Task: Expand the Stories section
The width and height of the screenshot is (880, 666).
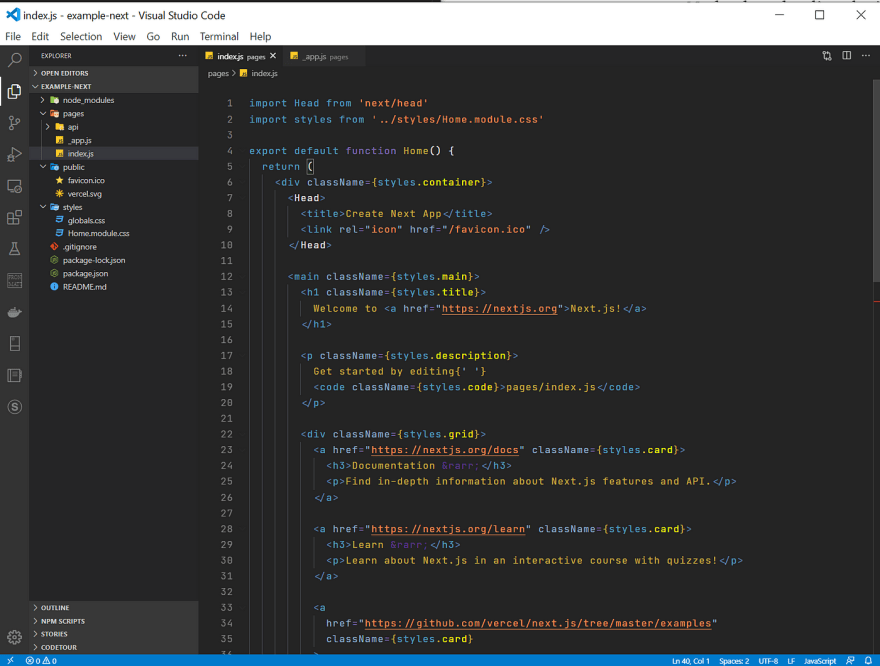Action: click(114, 634)
